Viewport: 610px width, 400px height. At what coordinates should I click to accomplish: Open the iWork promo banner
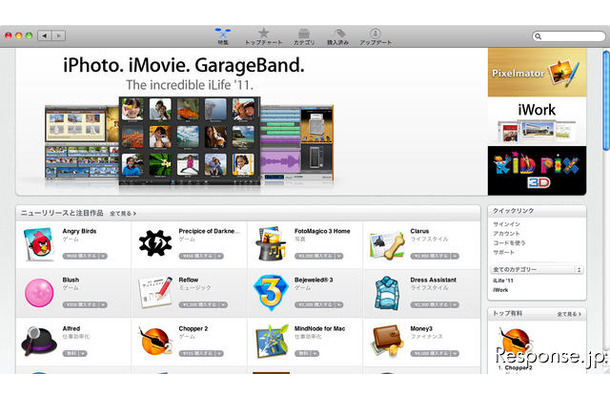coord(537,121)
